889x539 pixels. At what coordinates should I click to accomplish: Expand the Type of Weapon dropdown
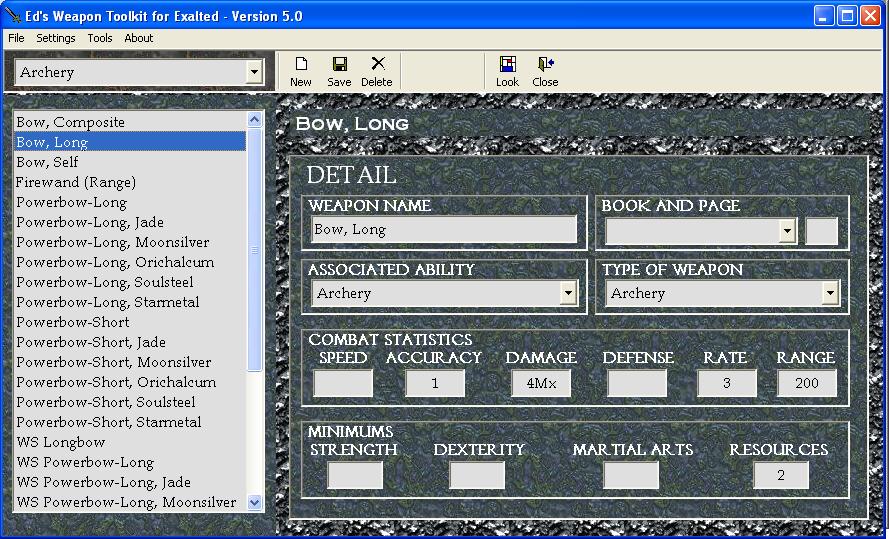pos(829,293)
